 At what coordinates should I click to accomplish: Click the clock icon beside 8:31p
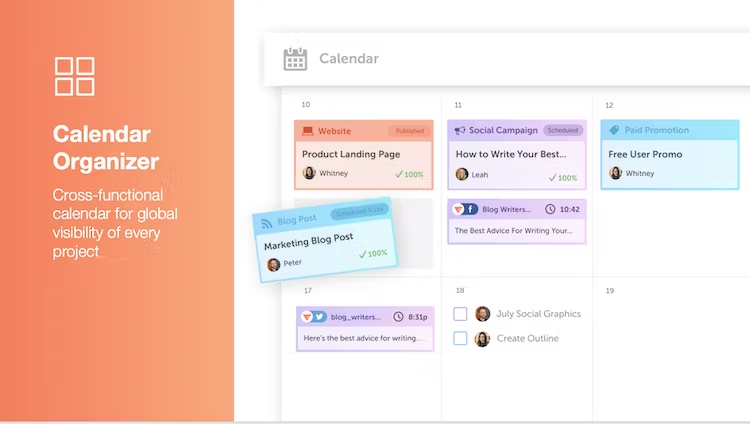click(x=398, y=317)
